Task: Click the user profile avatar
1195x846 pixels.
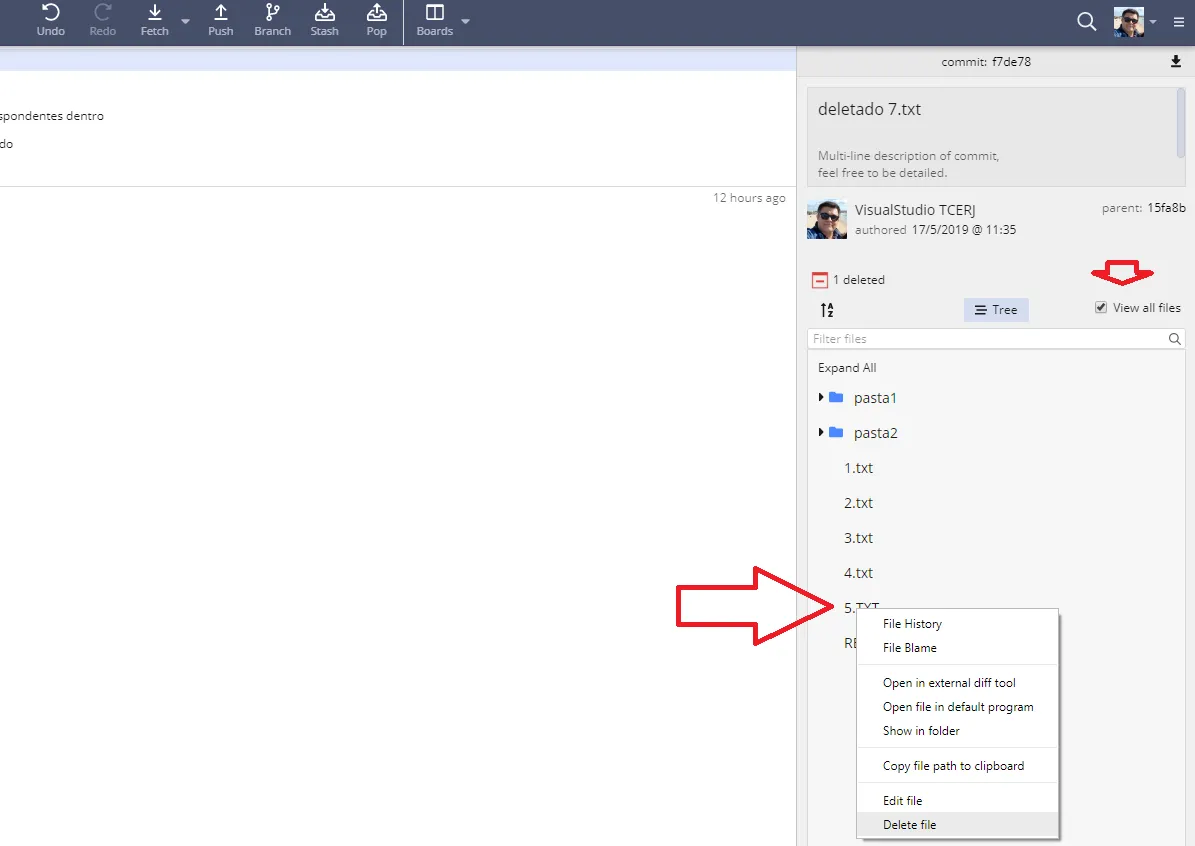Action: coord(1129,21)
